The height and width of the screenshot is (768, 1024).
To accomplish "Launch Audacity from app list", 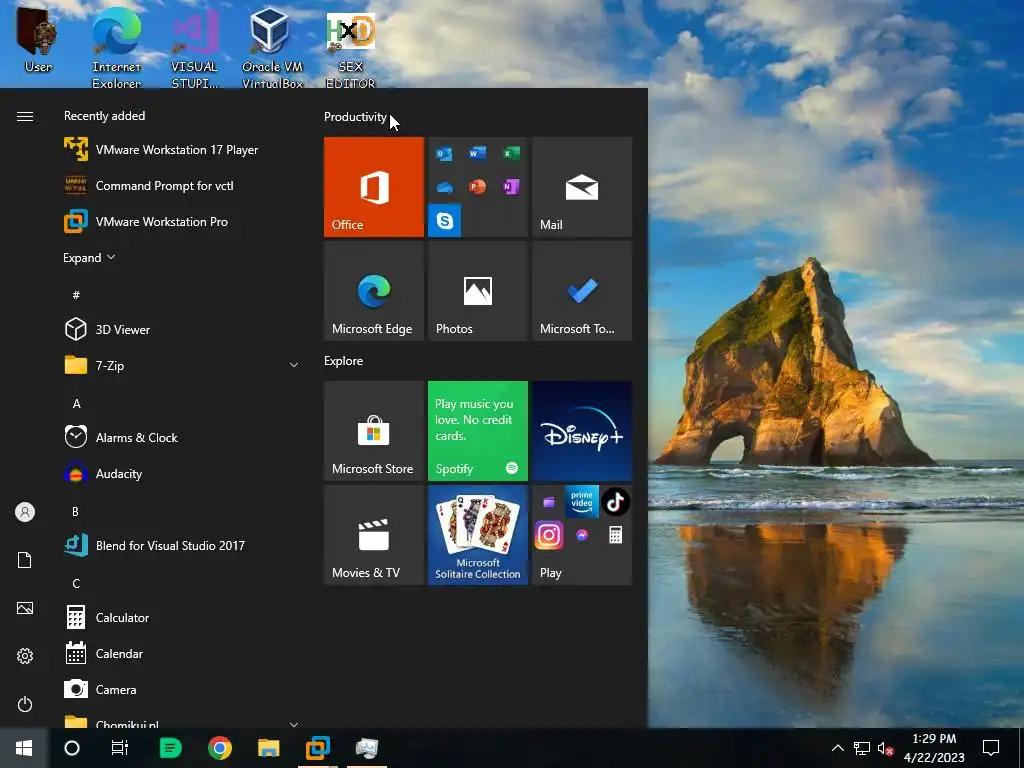I will pos(176,473).
